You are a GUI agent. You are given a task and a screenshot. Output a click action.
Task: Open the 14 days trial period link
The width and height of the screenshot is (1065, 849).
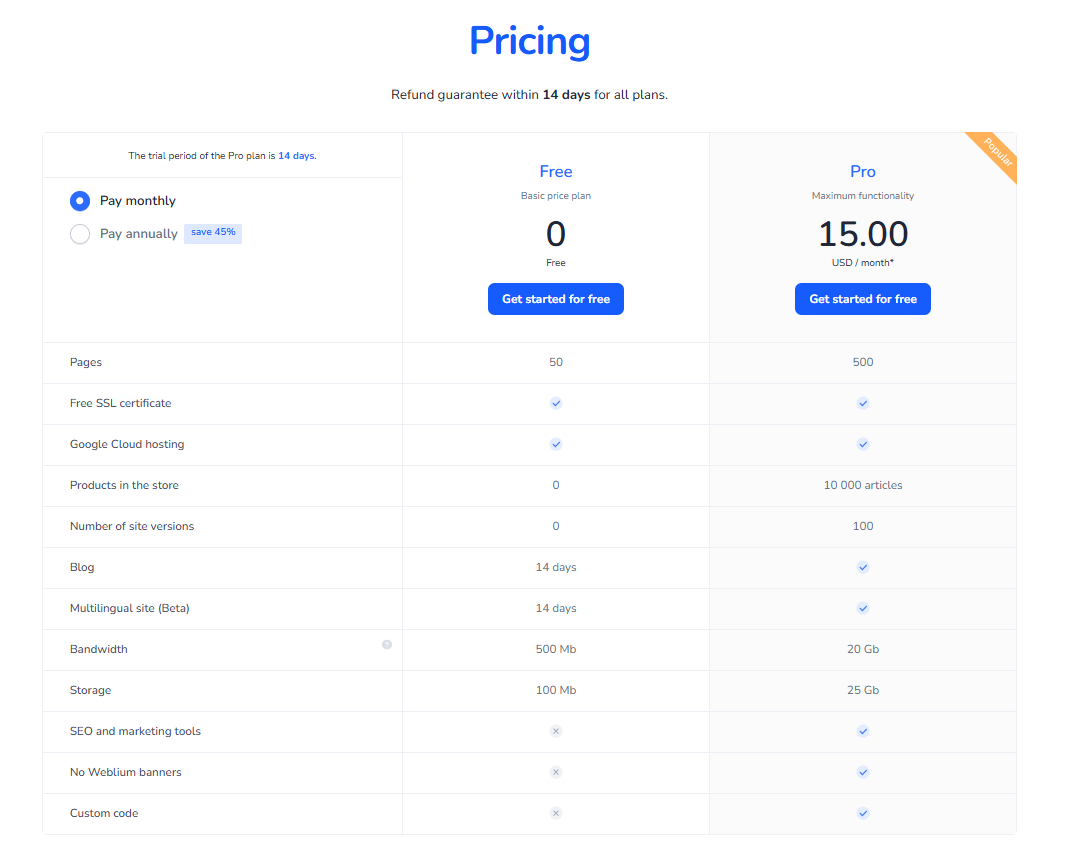tap(297, 156)
